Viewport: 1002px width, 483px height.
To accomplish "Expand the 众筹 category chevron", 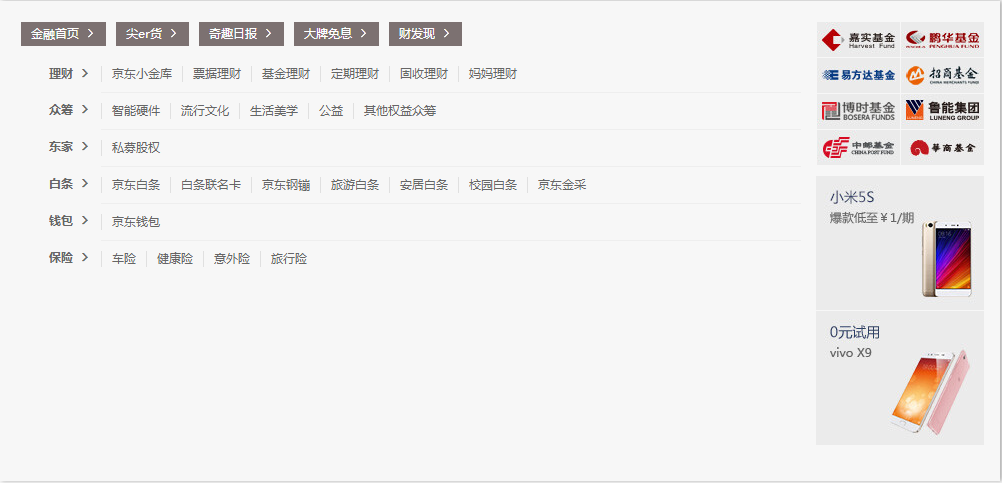I will (84, 110).
